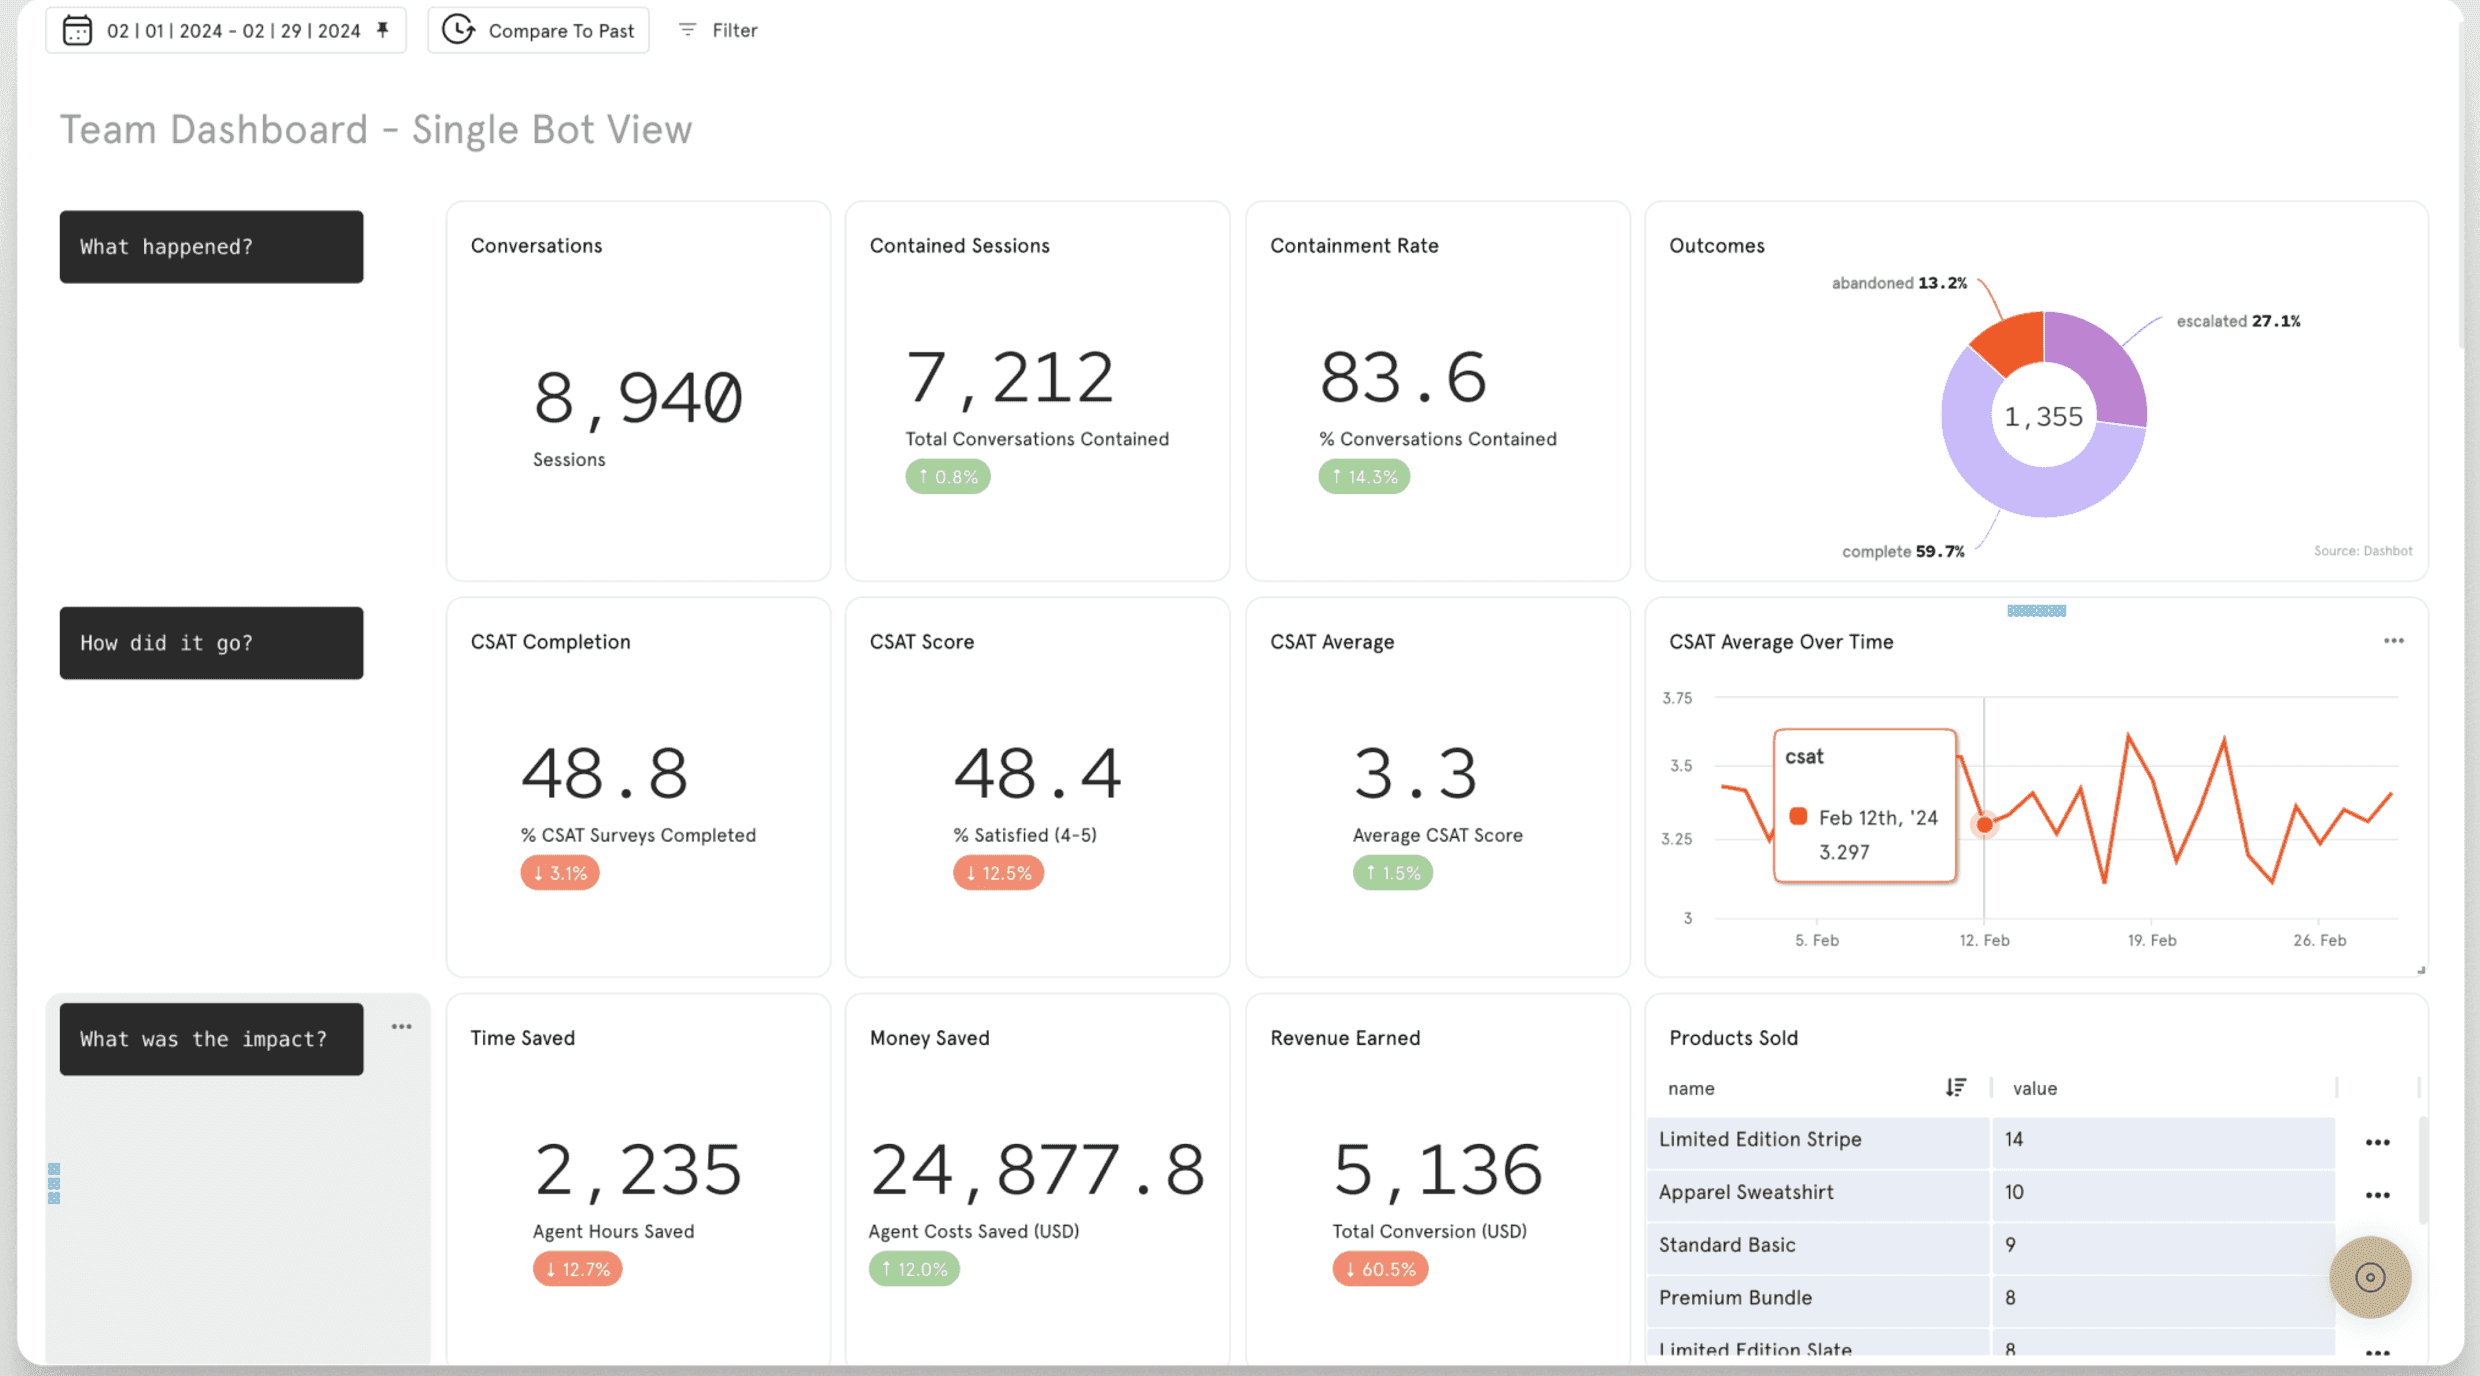Click the Compare To Past clock icon
The width and height of the screenshot is (2480, 1376).
pos(458,30)
